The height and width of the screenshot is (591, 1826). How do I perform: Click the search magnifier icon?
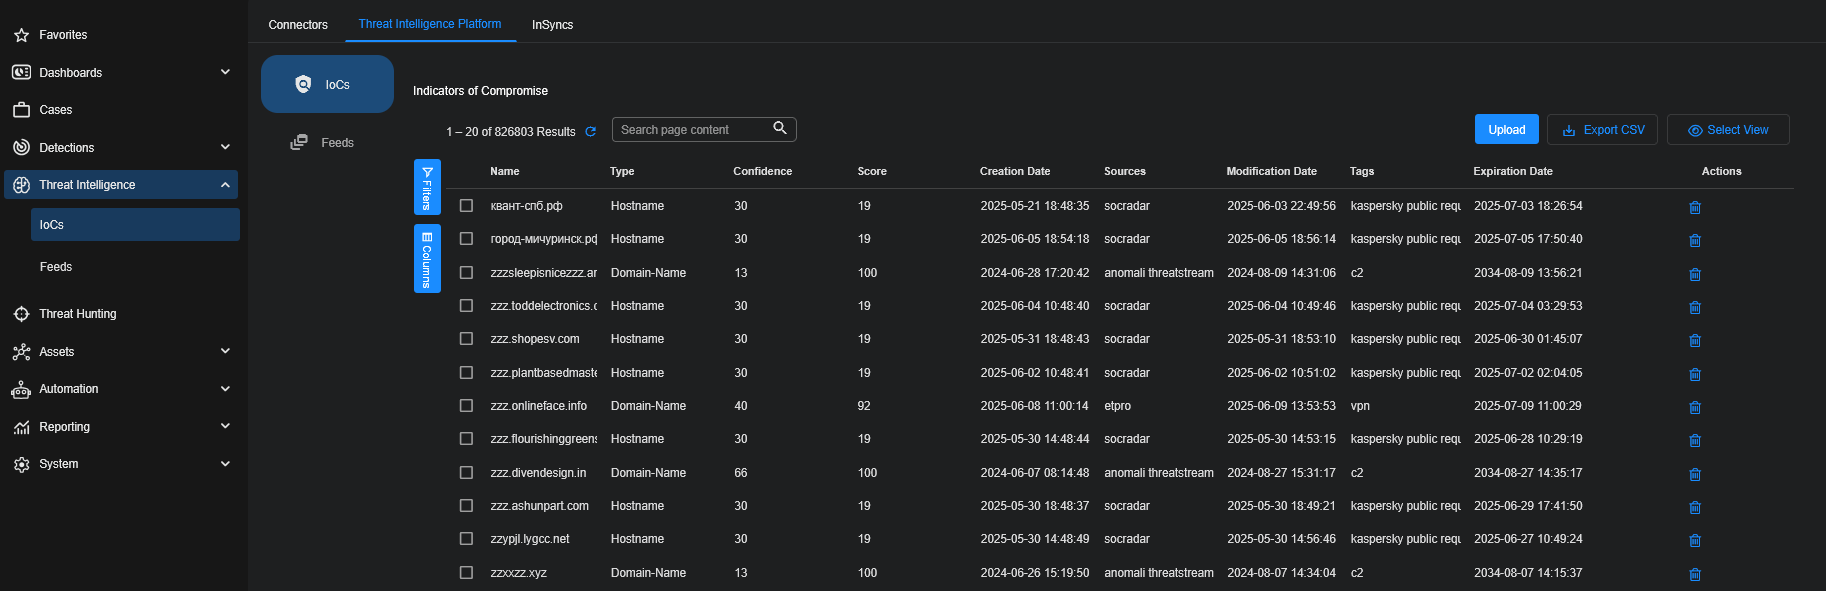point(780,128)
